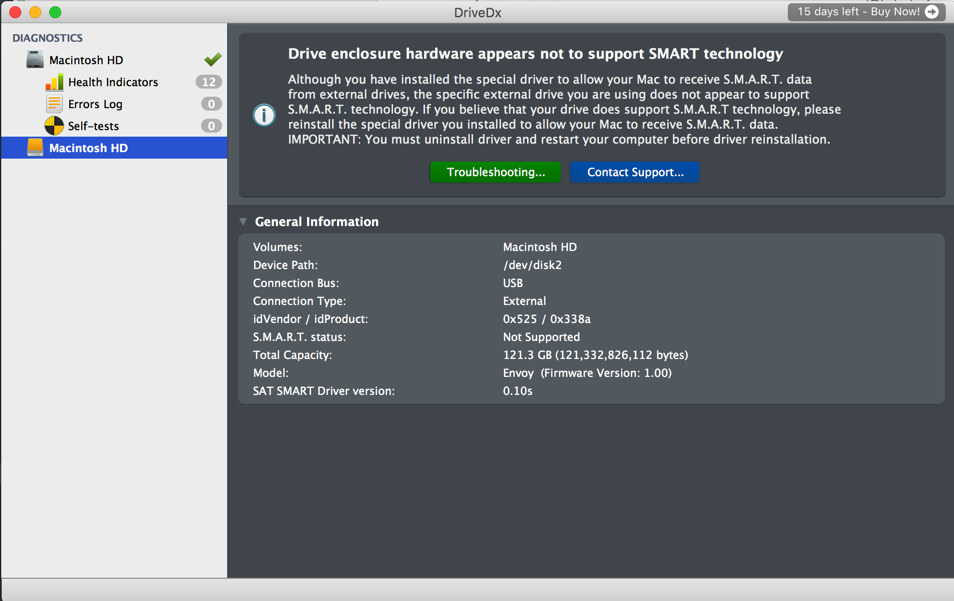Click the Errors Log document icon
Screen dimensions: 954x601
54,104
